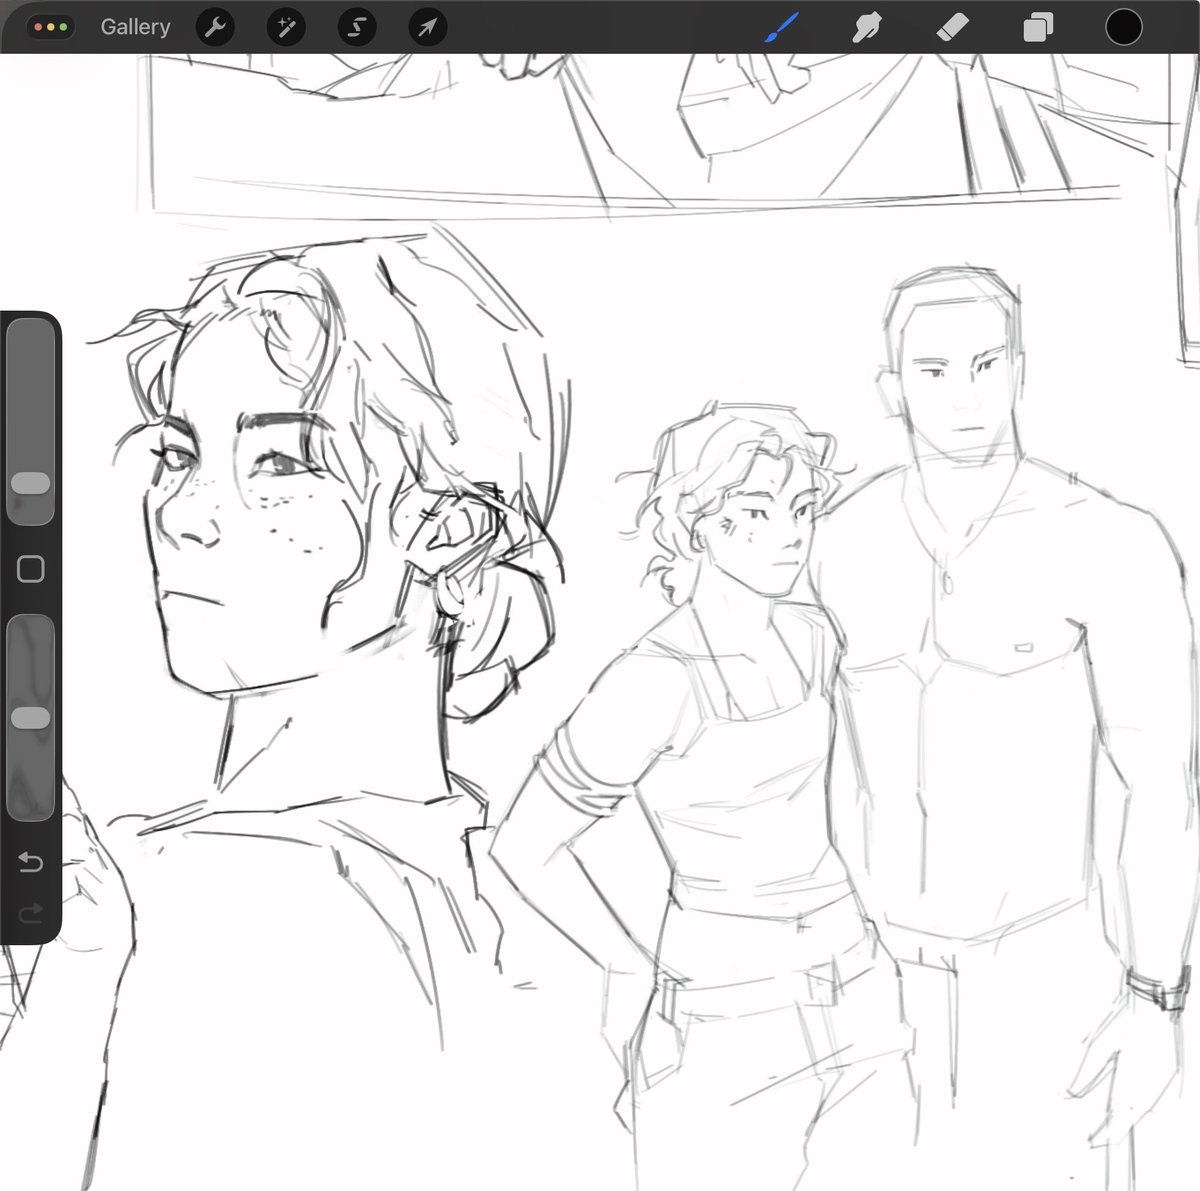Select the Eraser tool
The width and height of the screenshot is (1200, 1191).
pos(952,28)
